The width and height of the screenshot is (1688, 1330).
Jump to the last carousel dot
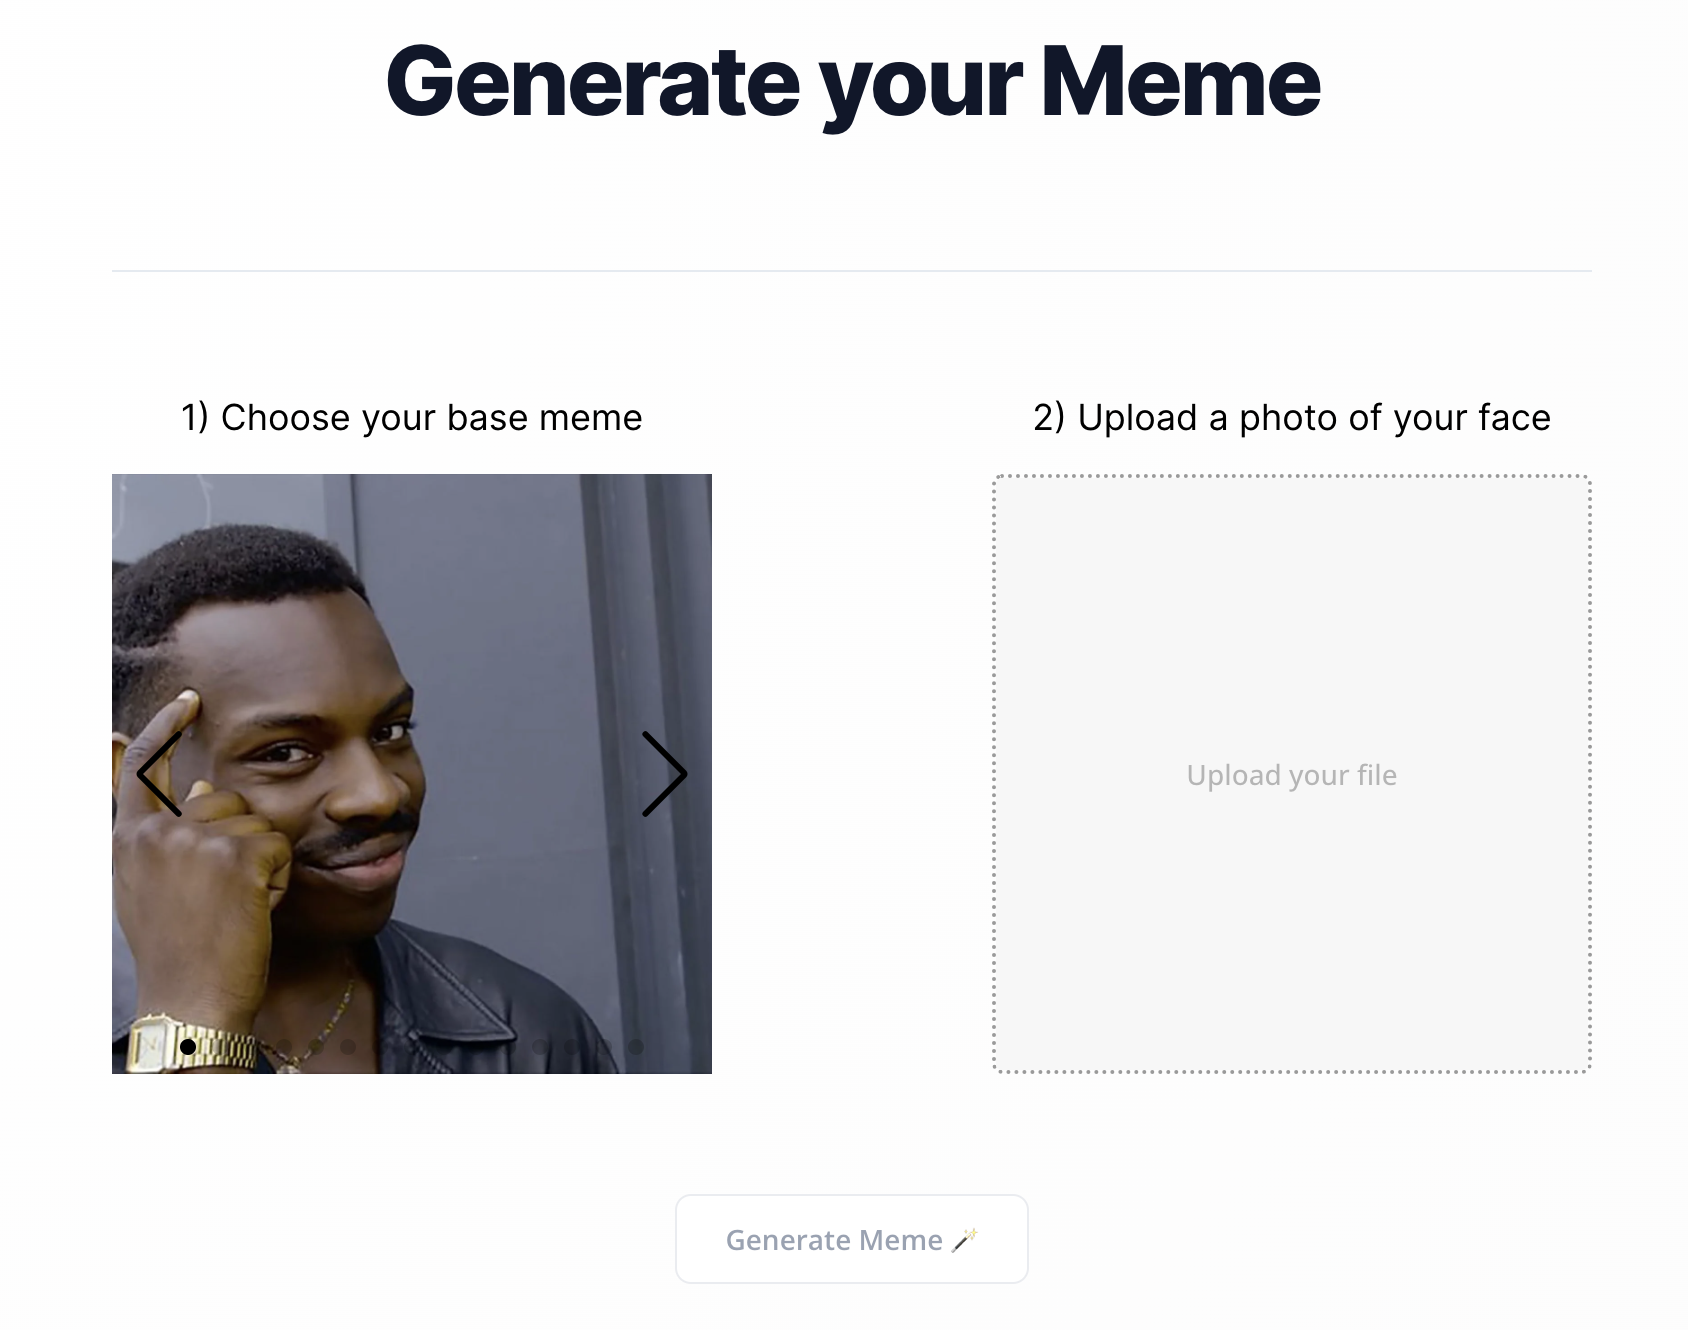point(636,1046)
